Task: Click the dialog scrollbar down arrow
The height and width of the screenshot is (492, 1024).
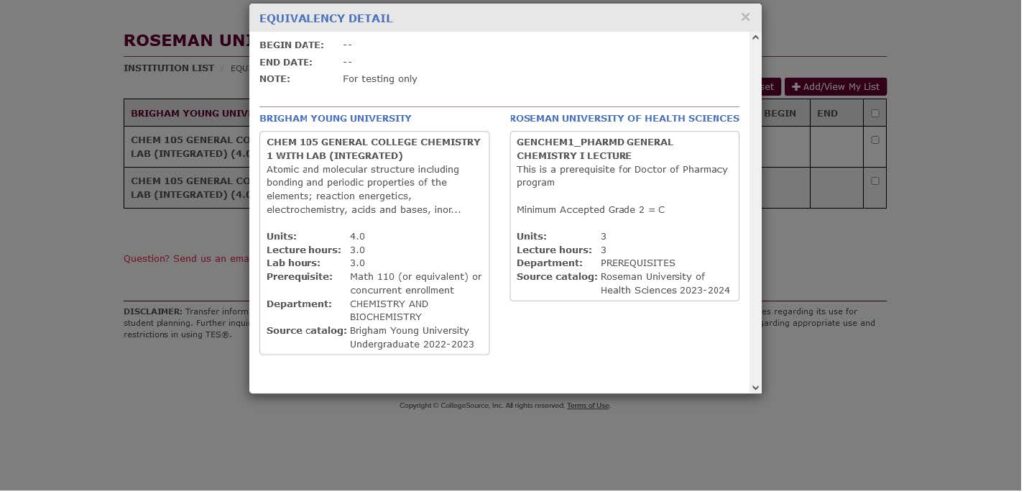Action: 756,387
